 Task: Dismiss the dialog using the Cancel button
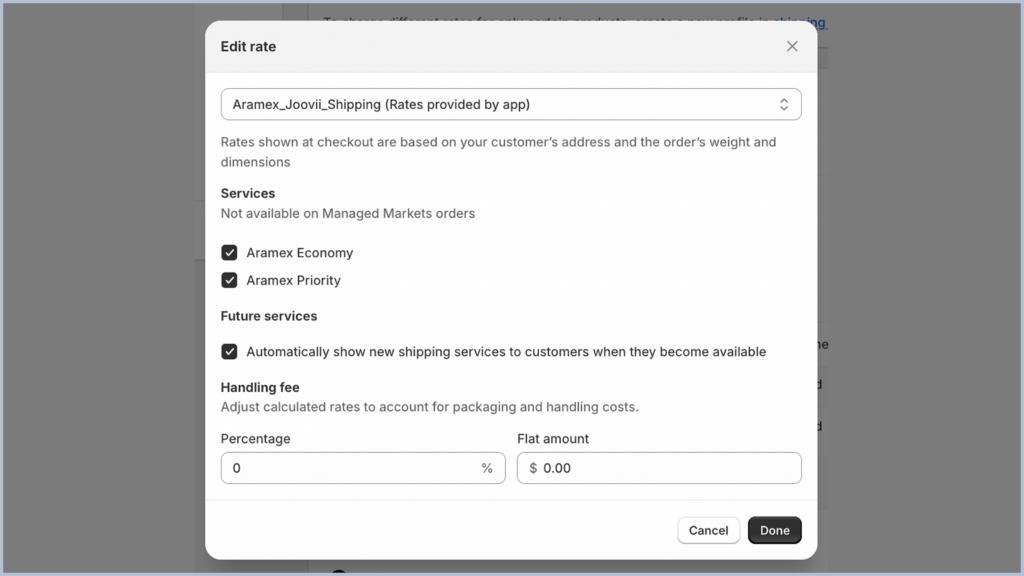pyautogui.click(x=708, y=530)
